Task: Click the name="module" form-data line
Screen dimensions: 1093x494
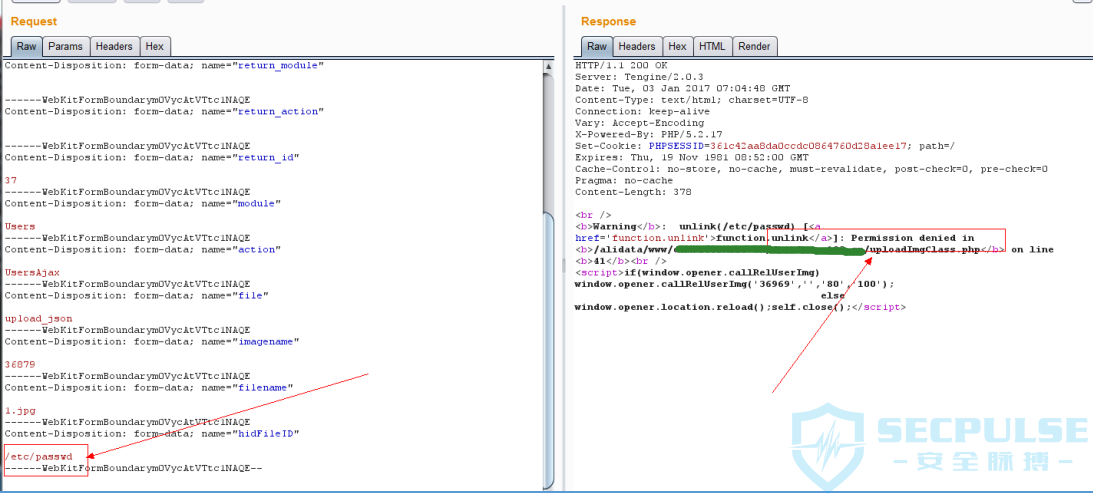Action: [143, 203]
